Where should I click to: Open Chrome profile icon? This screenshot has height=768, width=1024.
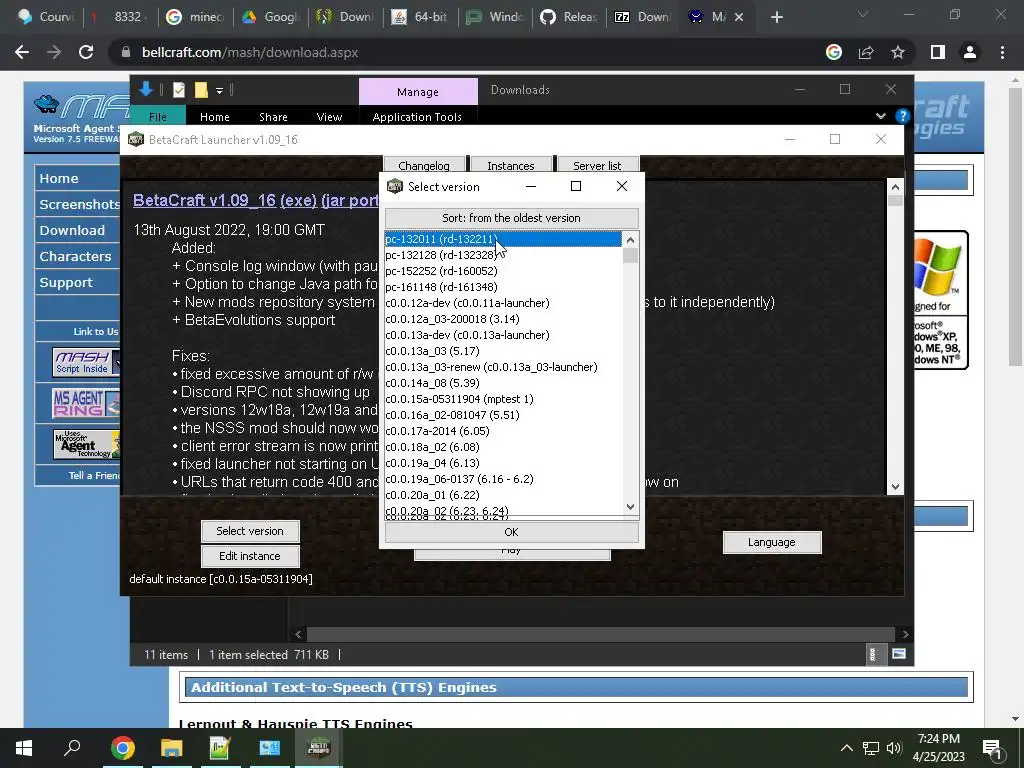click(x=970, y=52)
